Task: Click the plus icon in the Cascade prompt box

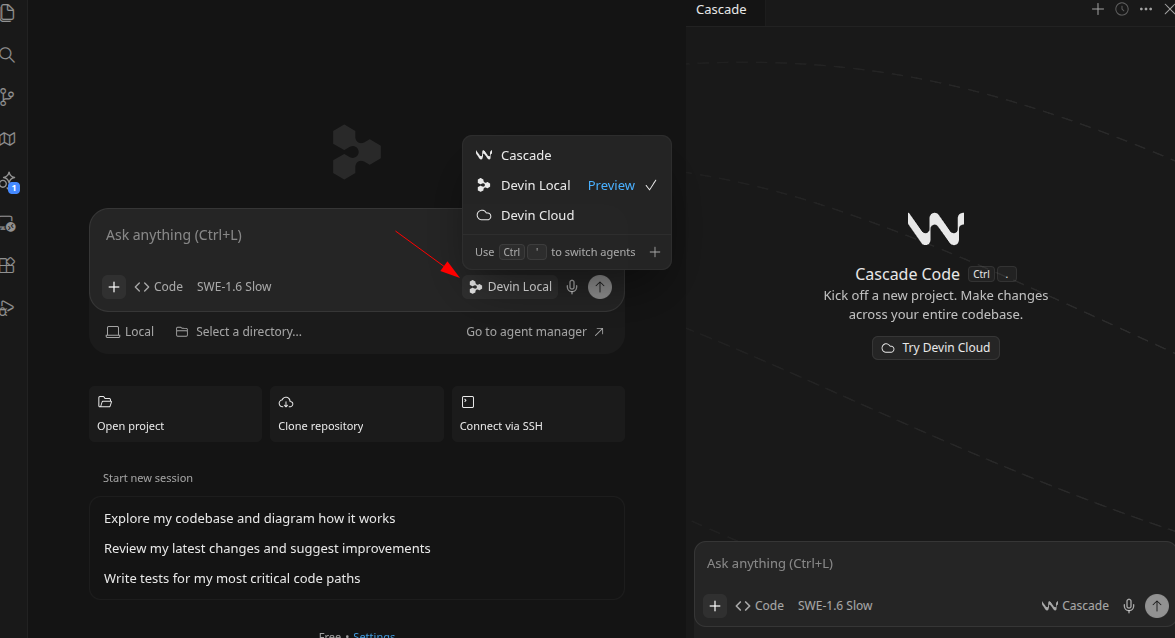Action: coord(715,606)
